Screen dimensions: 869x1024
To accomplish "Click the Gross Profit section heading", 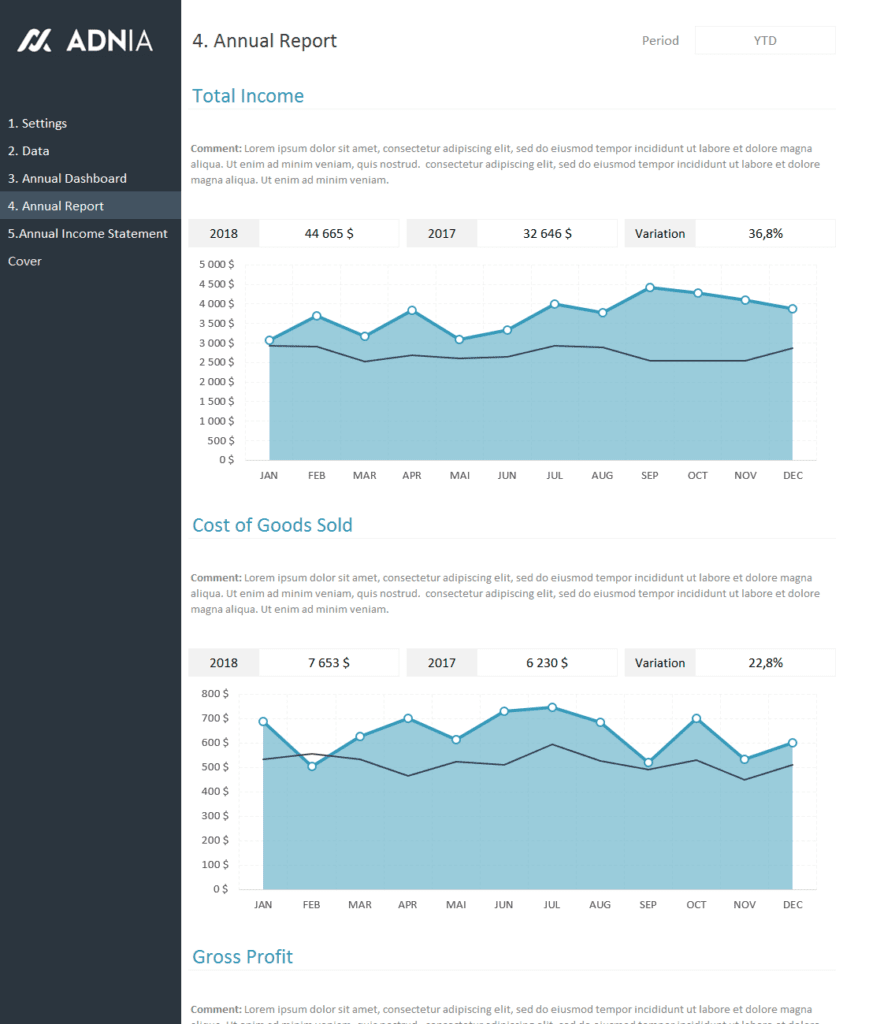I will pyautogui.click(x=242, y=957).
